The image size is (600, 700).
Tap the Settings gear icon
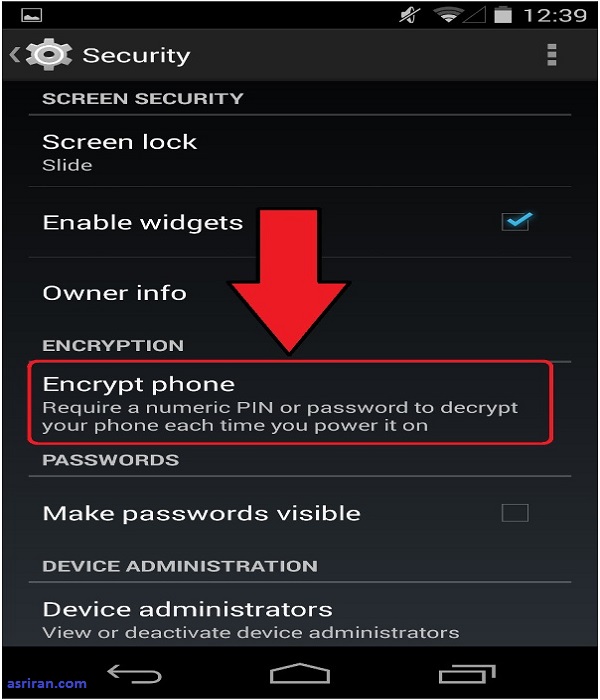(49, 55)
